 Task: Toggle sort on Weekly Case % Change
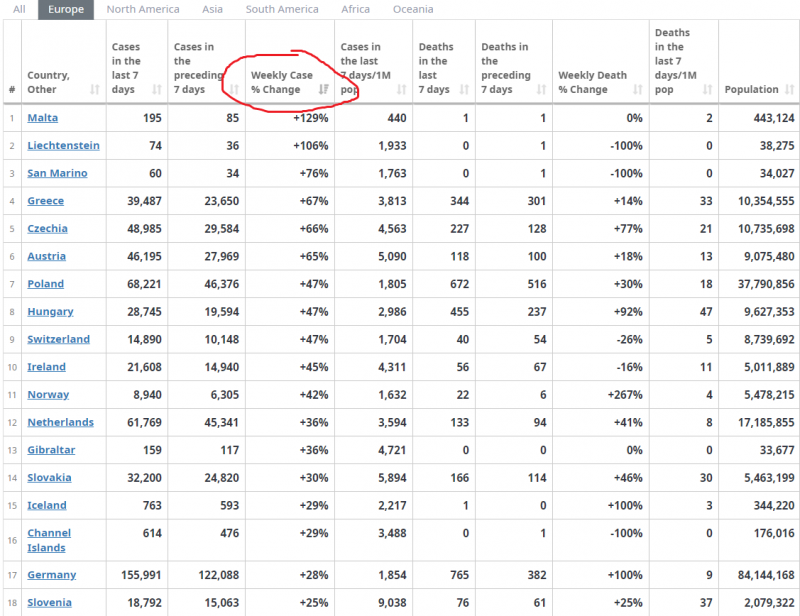tap(323, 90)
